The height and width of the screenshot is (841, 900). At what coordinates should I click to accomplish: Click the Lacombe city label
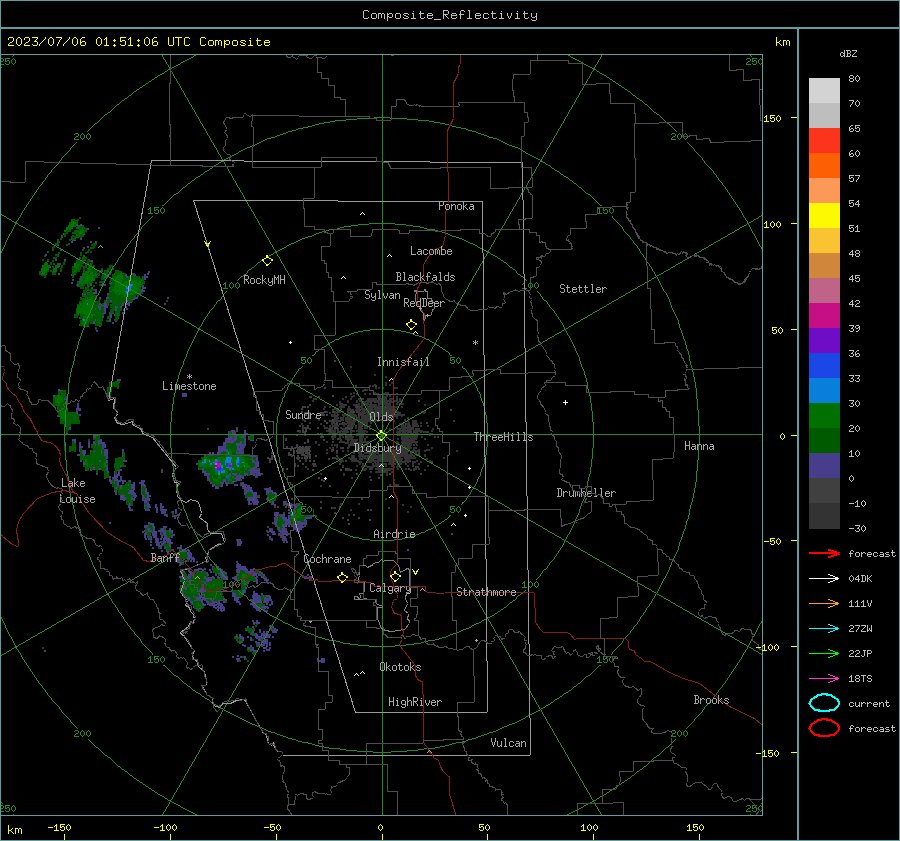pos(431,251)
